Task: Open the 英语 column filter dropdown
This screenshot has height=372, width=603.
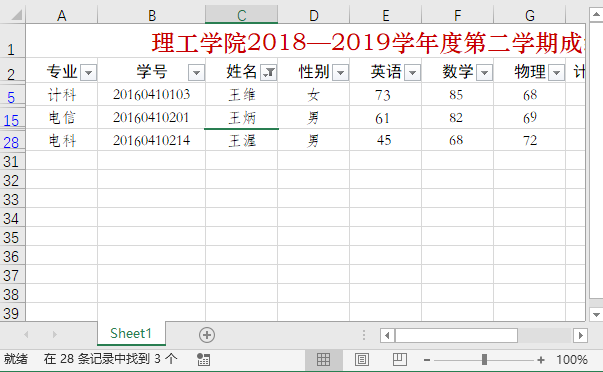Action: (413, 73)
